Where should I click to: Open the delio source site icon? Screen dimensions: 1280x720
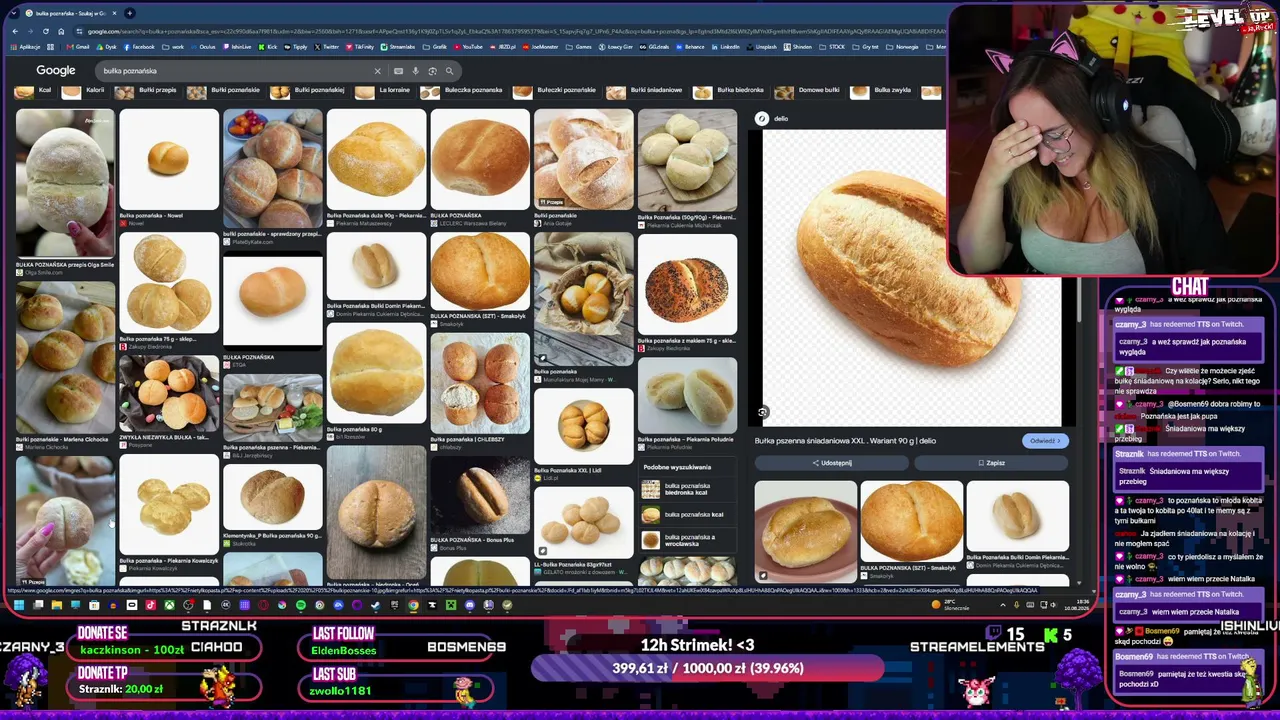coord(762,119)
